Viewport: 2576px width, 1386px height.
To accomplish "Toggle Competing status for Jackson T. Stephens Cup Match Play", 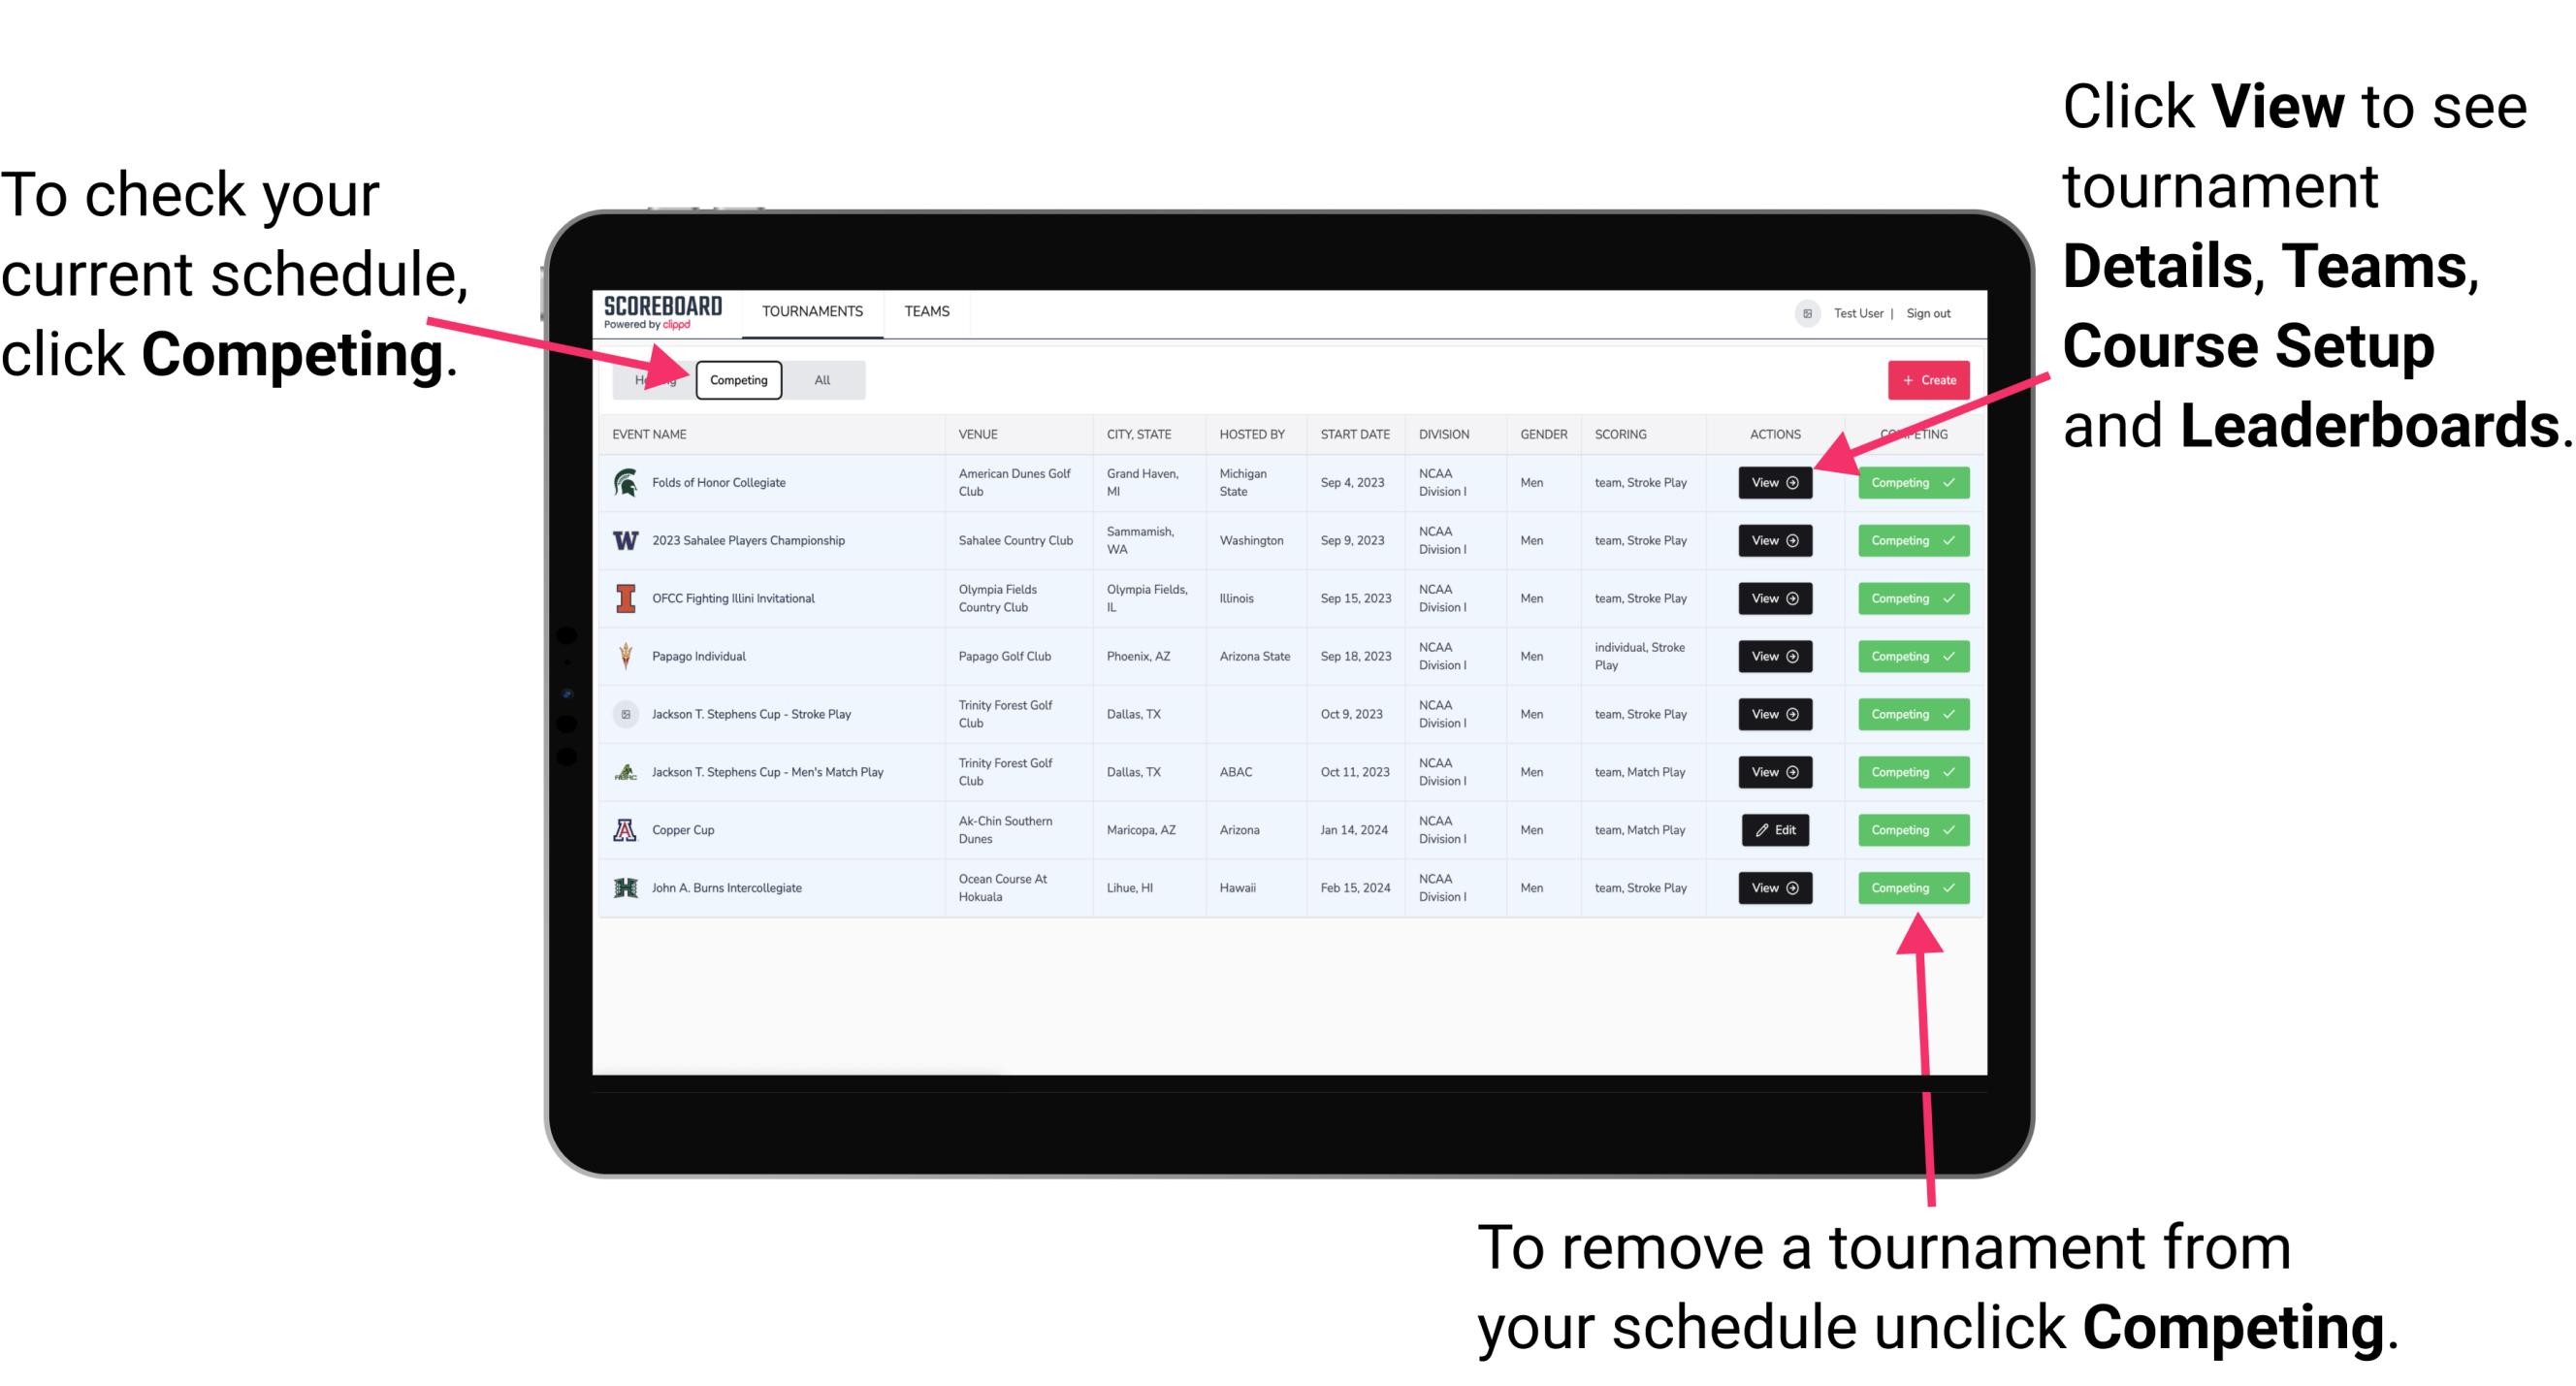I will [x=1907, y=771].
